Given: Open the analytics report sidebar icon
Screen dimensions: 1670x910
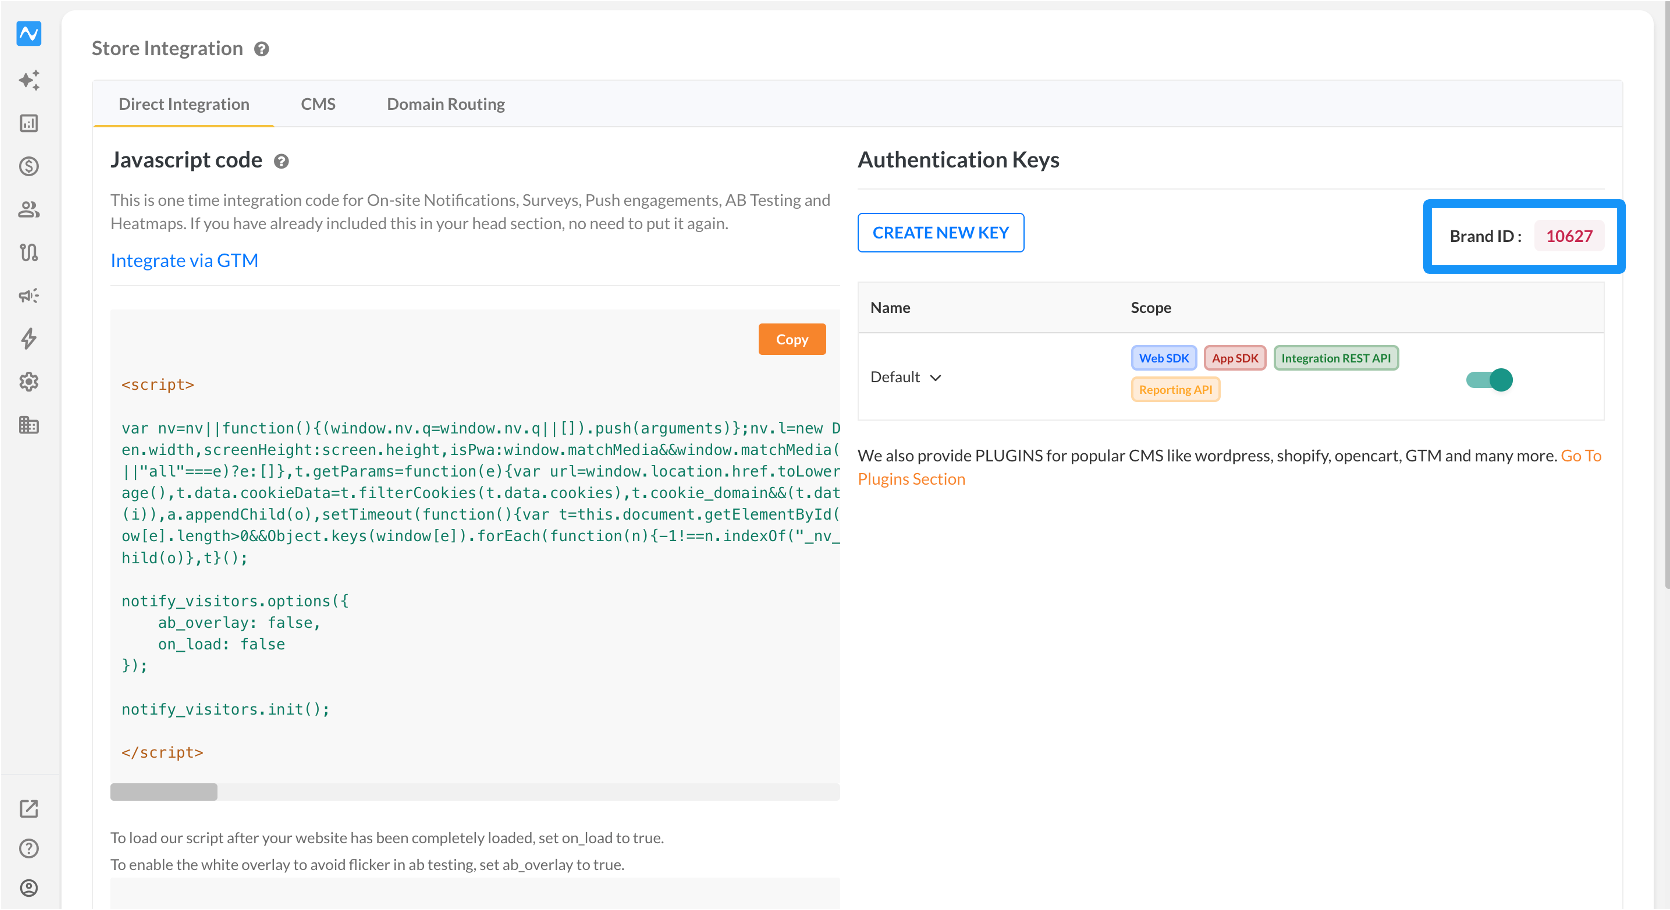Looking at the screenshot, I should point(29,123).
